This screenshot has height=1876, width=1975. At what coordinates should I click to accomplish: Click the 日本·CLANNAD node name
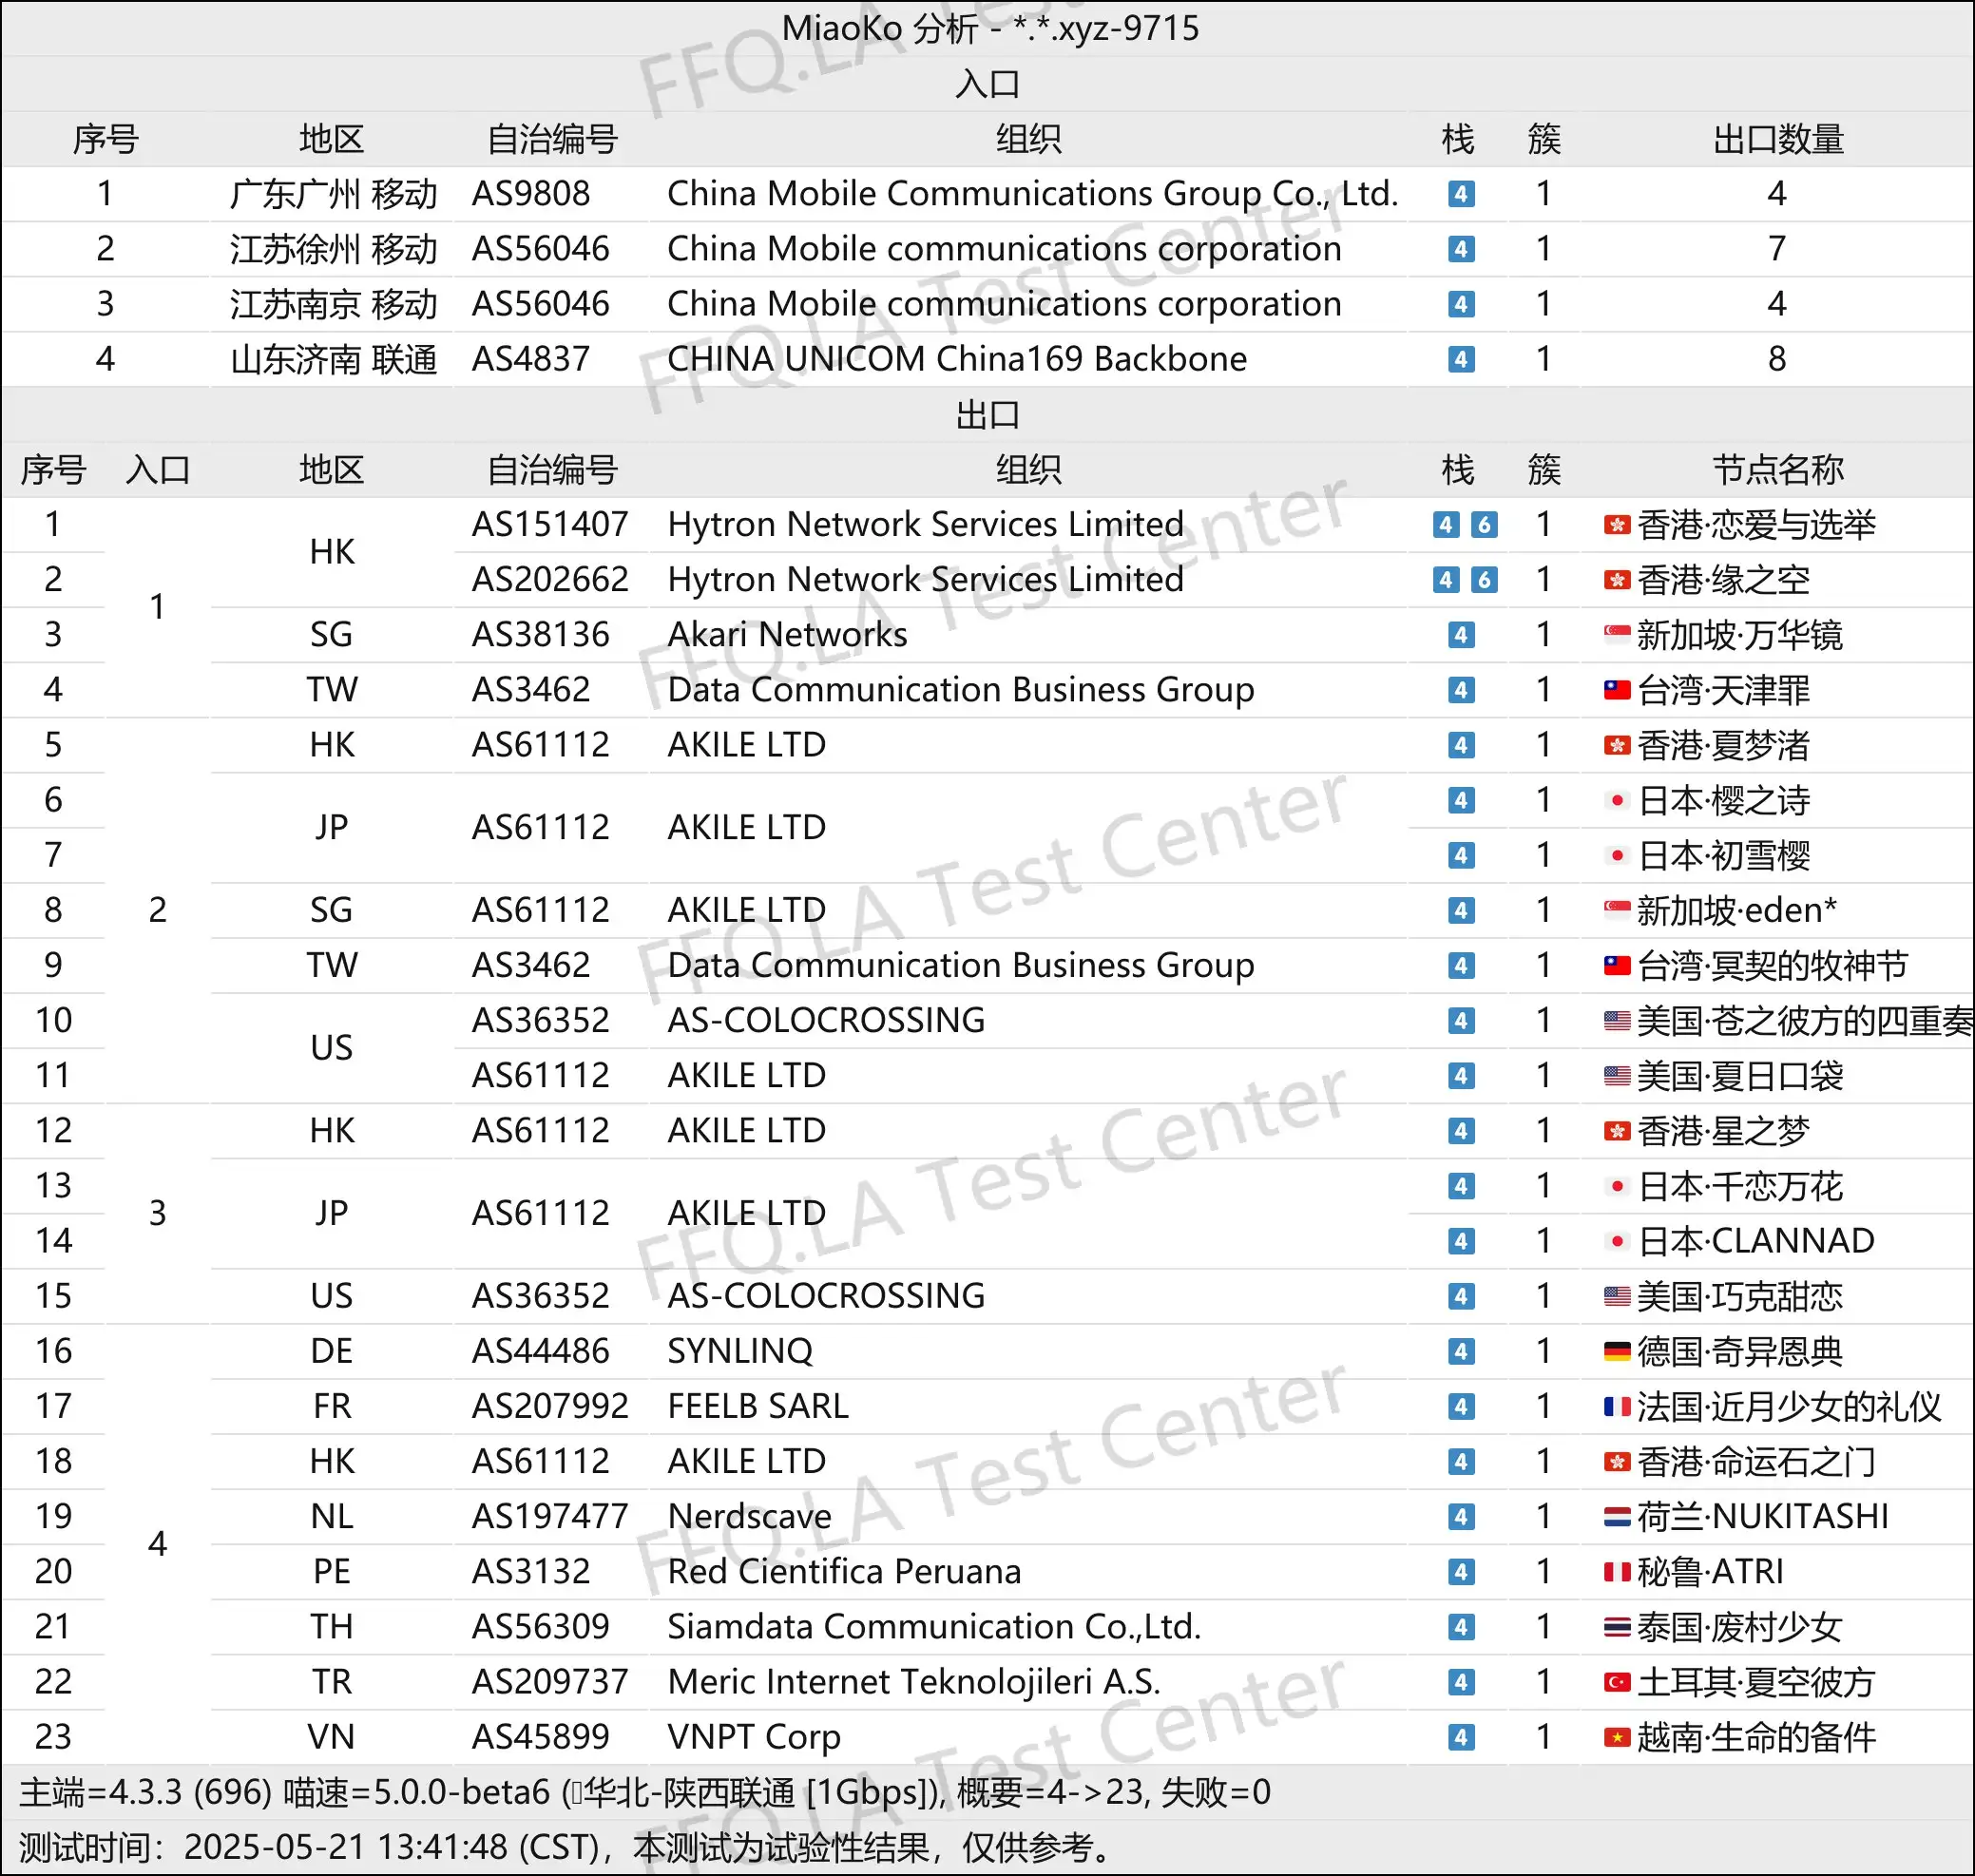(1756, 1241)
